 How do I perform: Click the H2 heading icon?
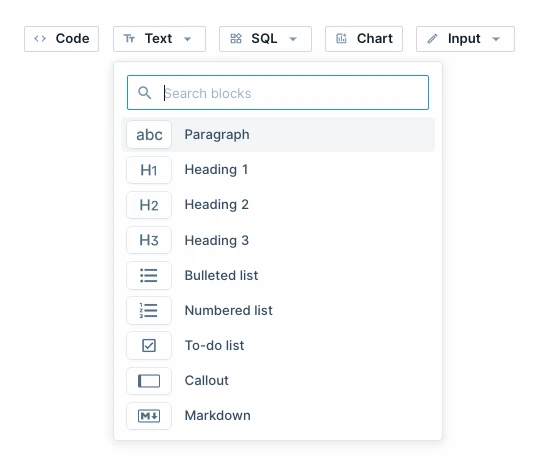click(149, 205)
